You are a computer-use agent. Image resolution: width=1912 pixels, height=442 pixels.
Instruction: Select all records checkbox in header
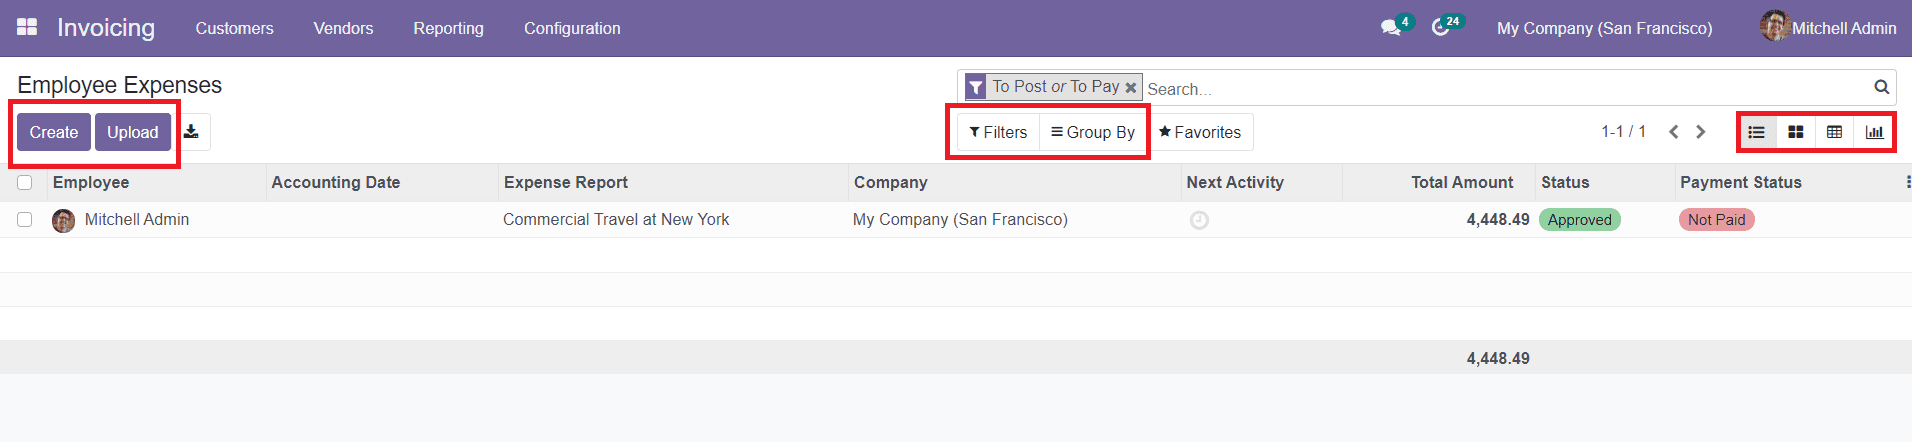[x=25, y=182]
